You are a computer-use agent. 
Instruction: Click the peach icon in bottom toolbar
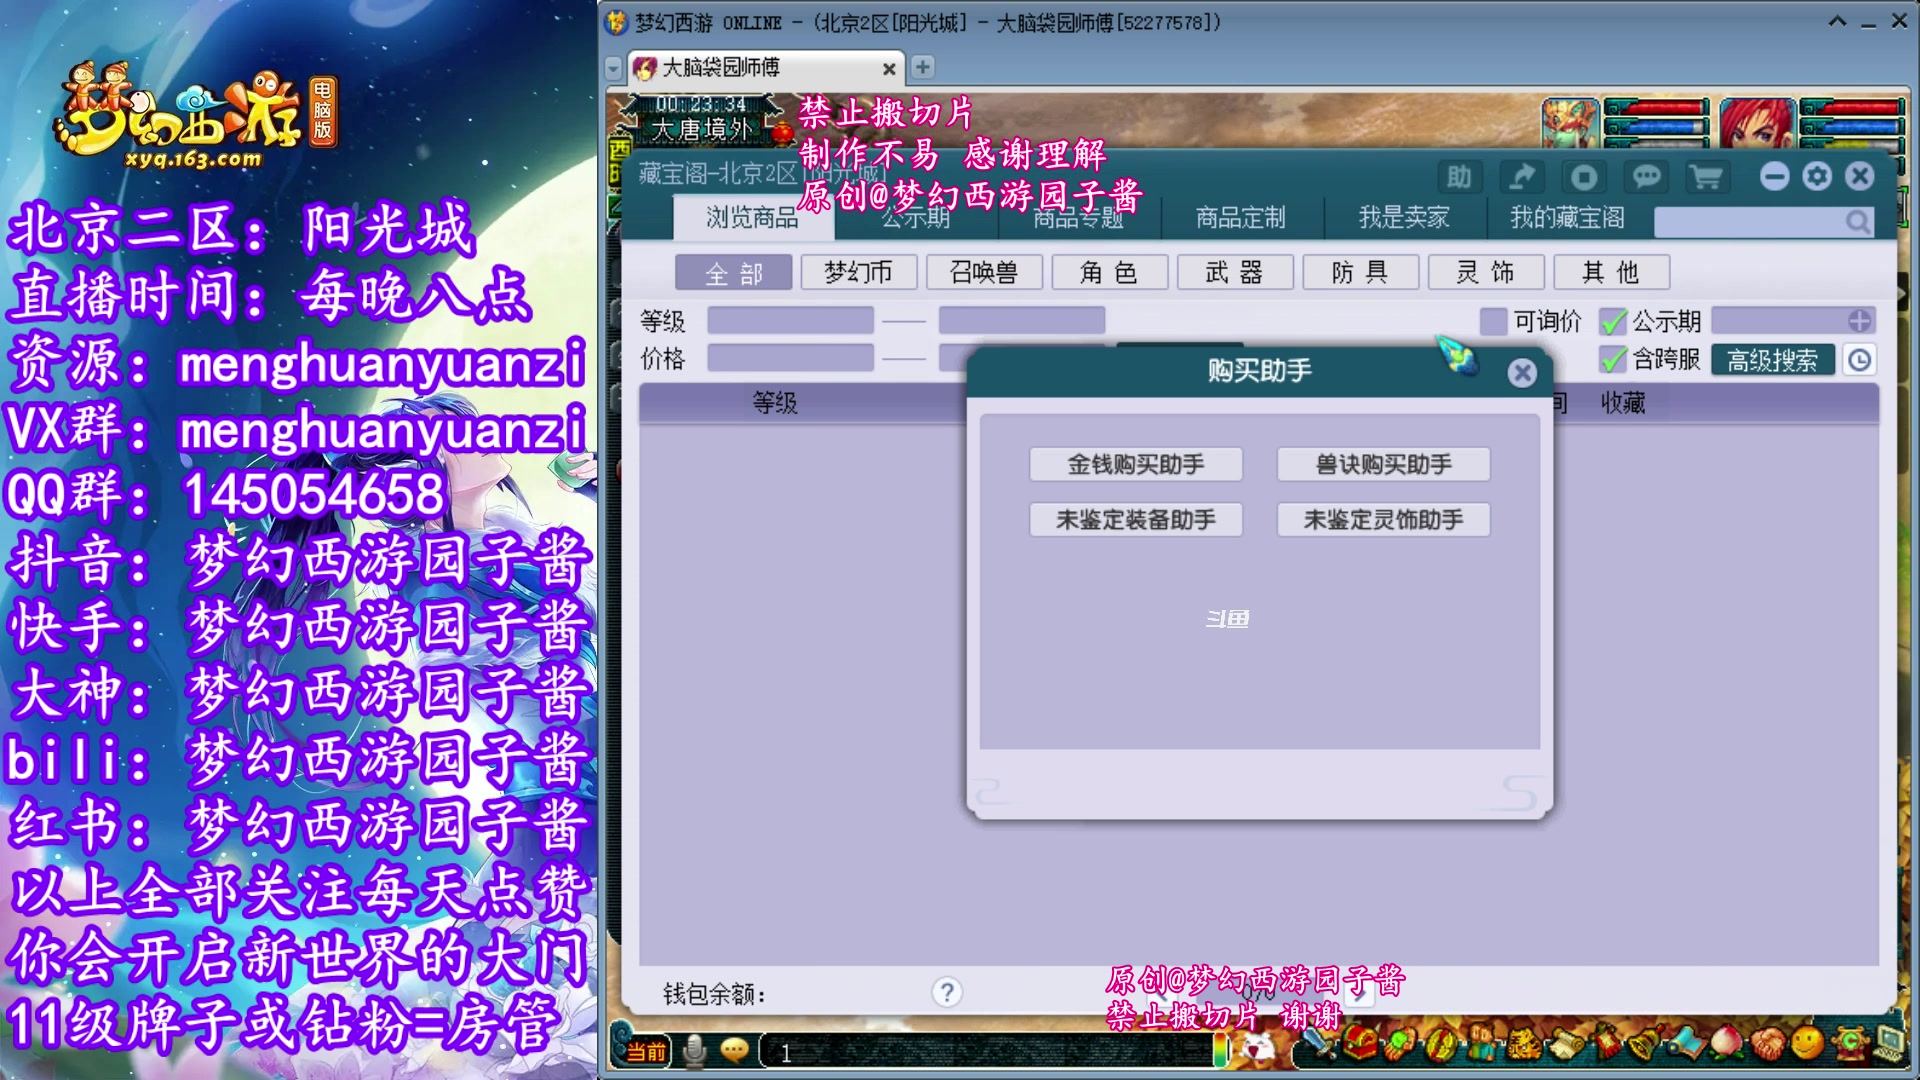pyautogui.click(x=1727, y=1044)
